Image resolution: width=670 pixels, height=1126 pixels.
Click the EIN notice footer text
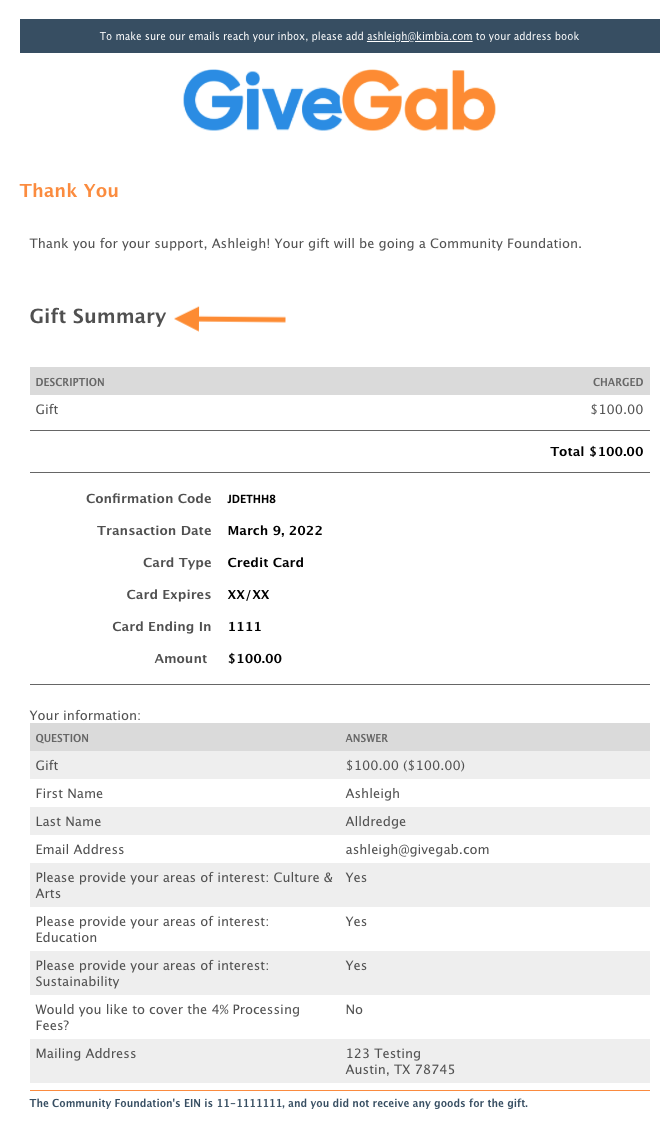click(x=279, y=1103)
